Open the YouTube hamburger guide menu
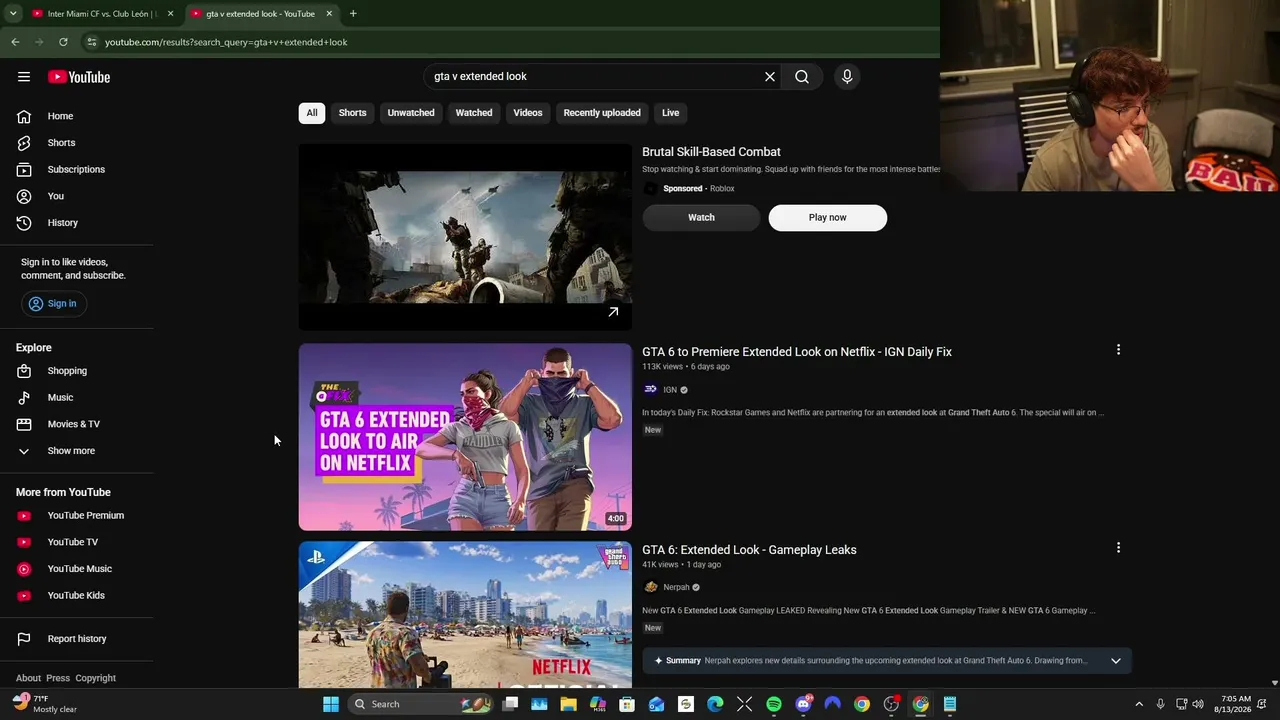The image size is (1280, 720). 24,77
